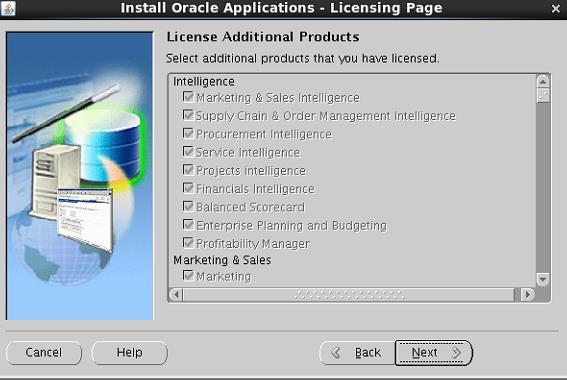Uncheck Profitability Manager checkbox
The height and width of the screenshot is (380, 567).
(x=188, y=243)
